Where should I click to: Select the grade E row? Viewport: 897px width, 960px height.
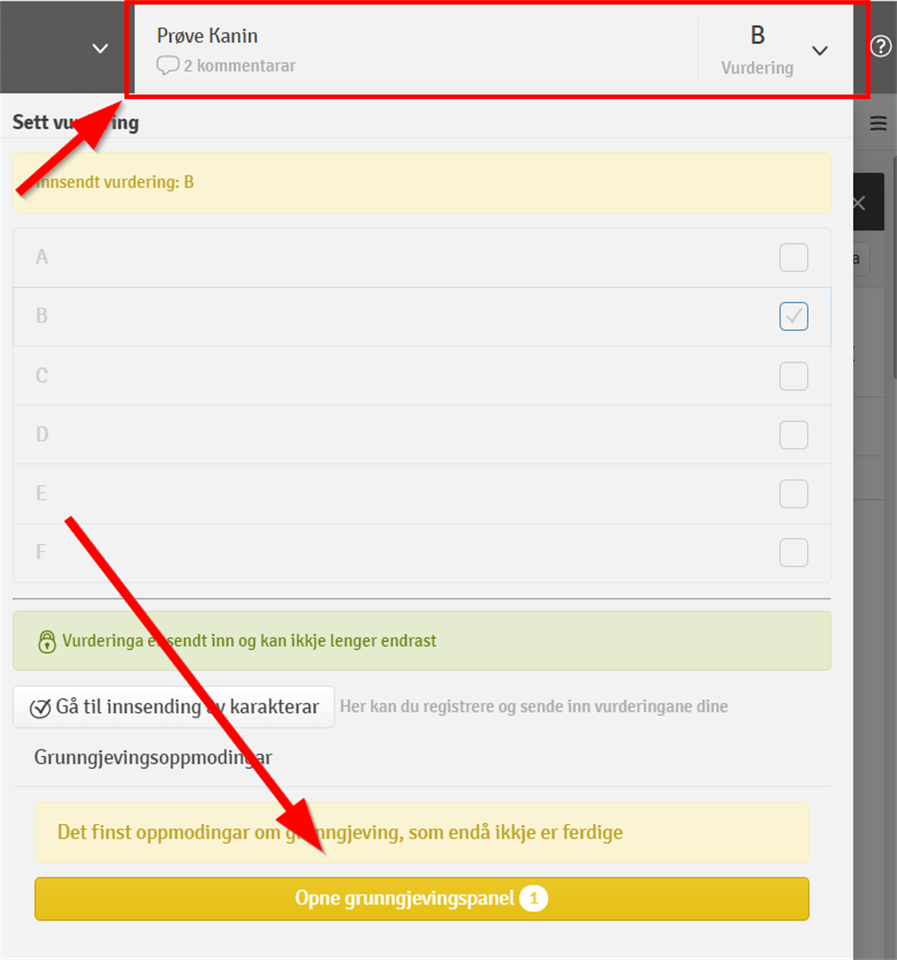(422, 493)
